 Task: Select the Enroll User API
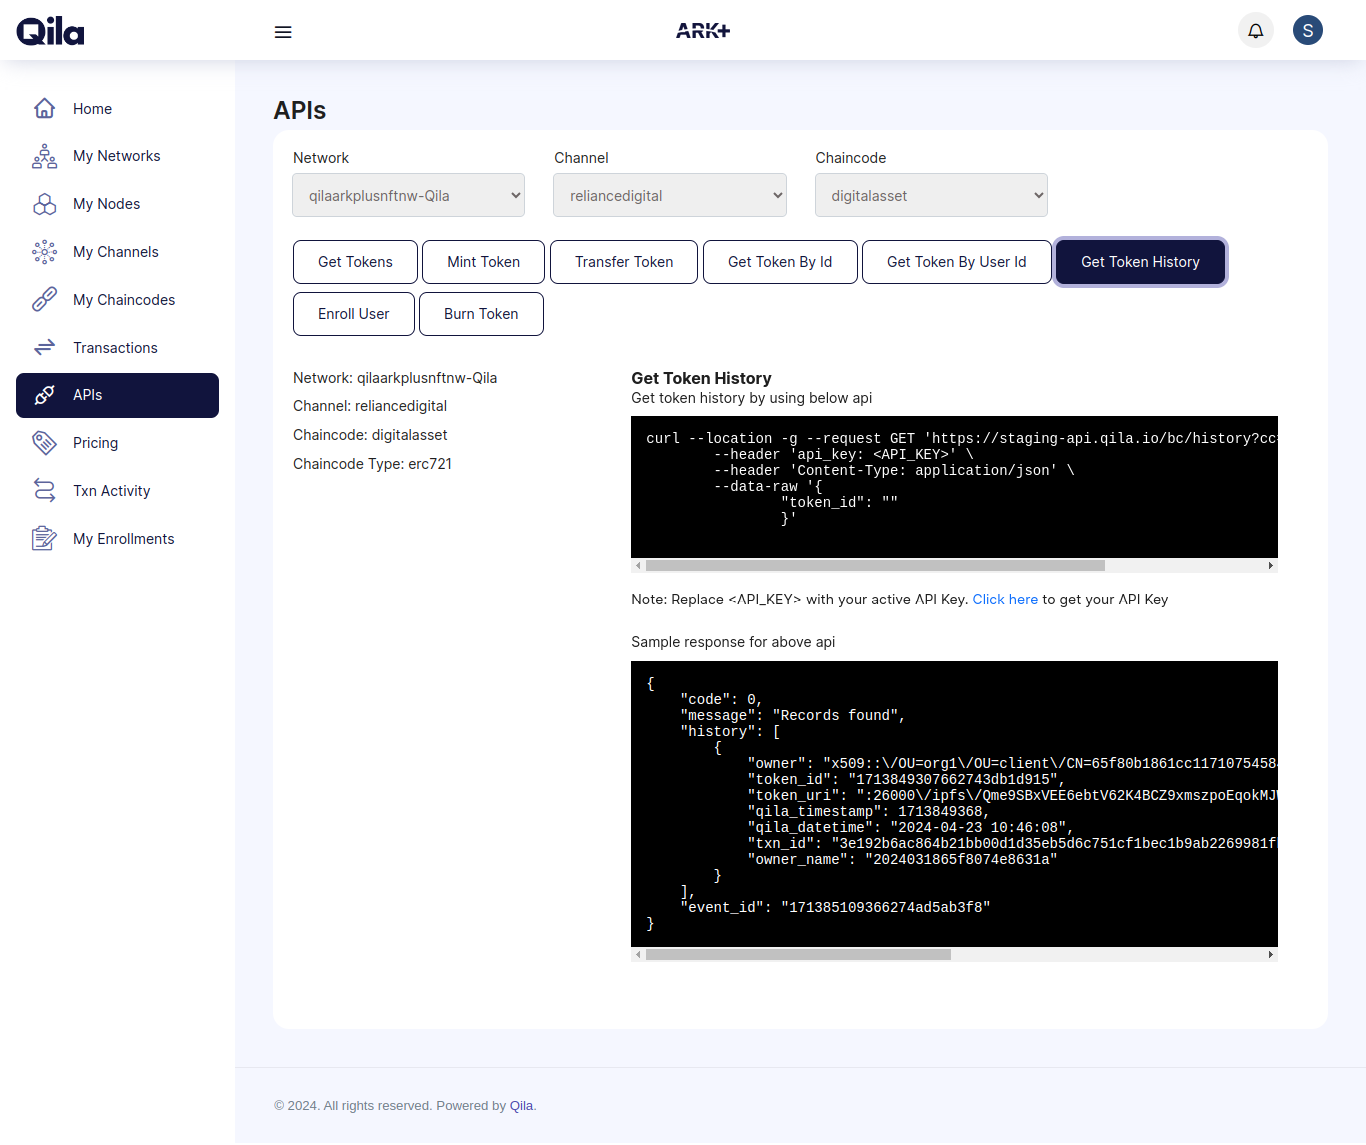pos(354,314)
